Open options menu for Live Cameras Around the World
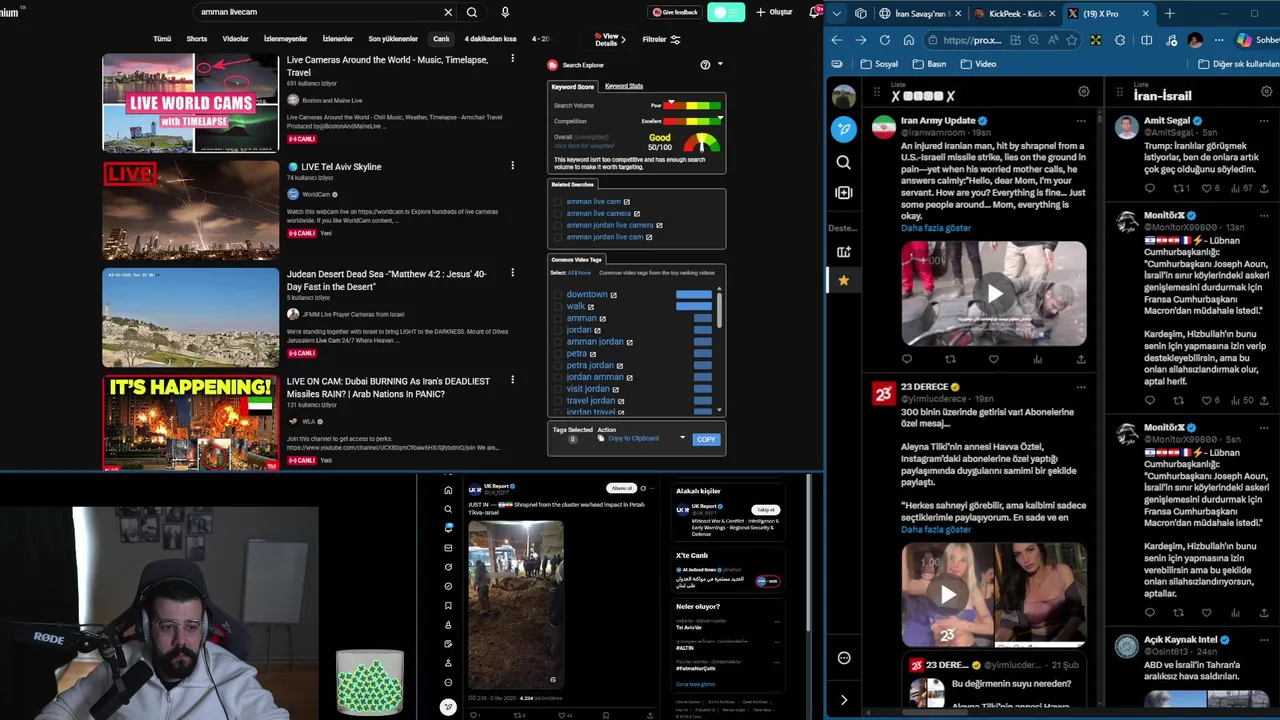The height and width of the screenshot is (720, 1280). [x=512, y=59]
